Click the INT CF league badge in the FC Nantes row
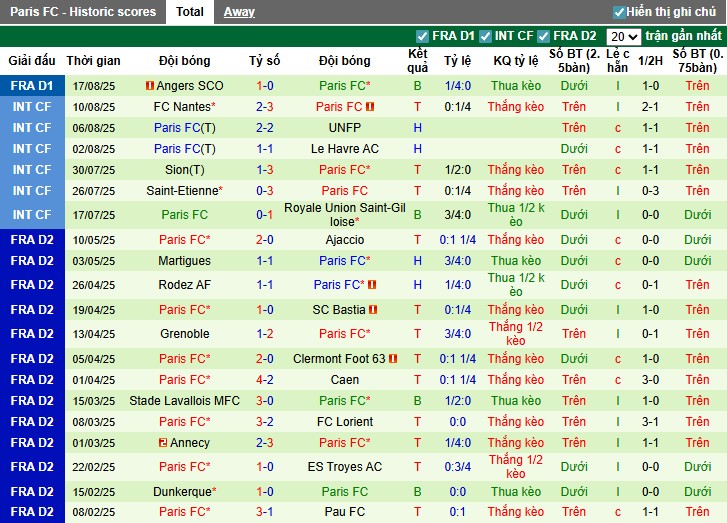Screen dimensions: 727x523 [31, 107]
